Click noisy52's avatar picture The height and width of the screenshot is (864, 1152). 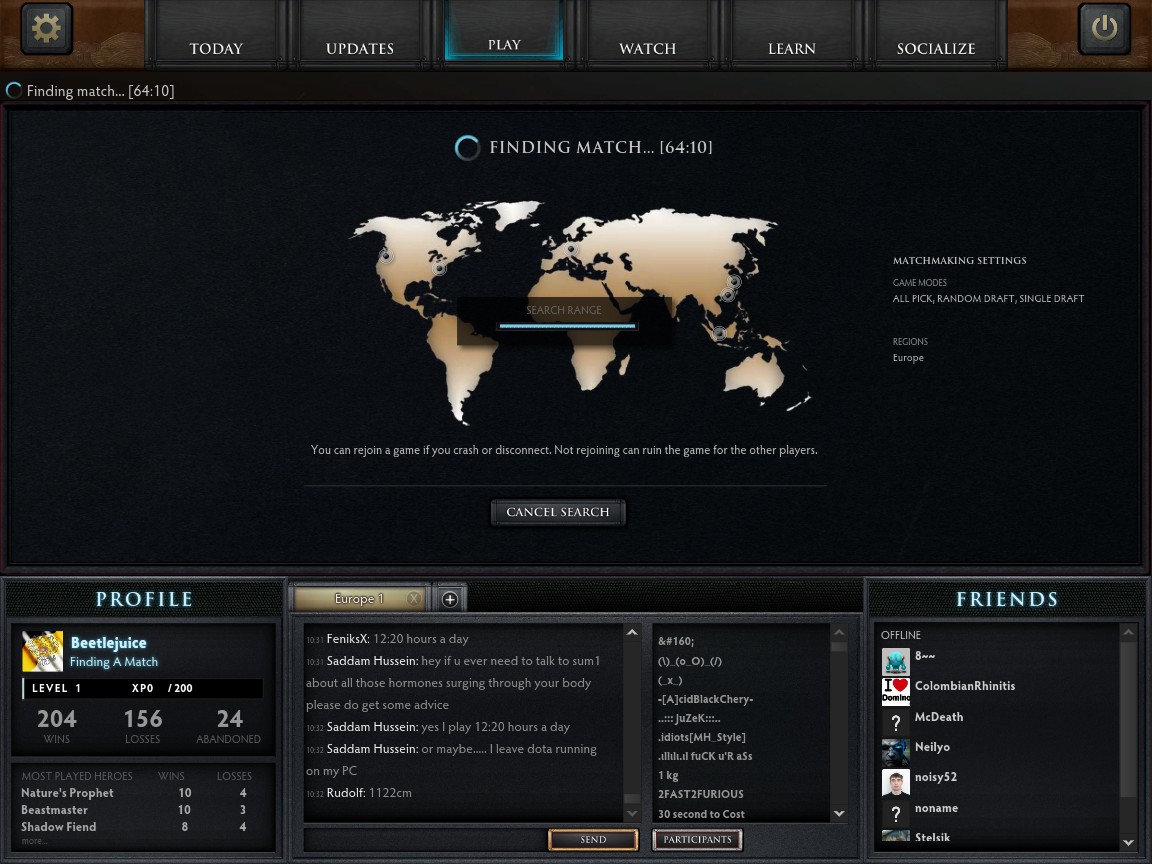point(896,782)
